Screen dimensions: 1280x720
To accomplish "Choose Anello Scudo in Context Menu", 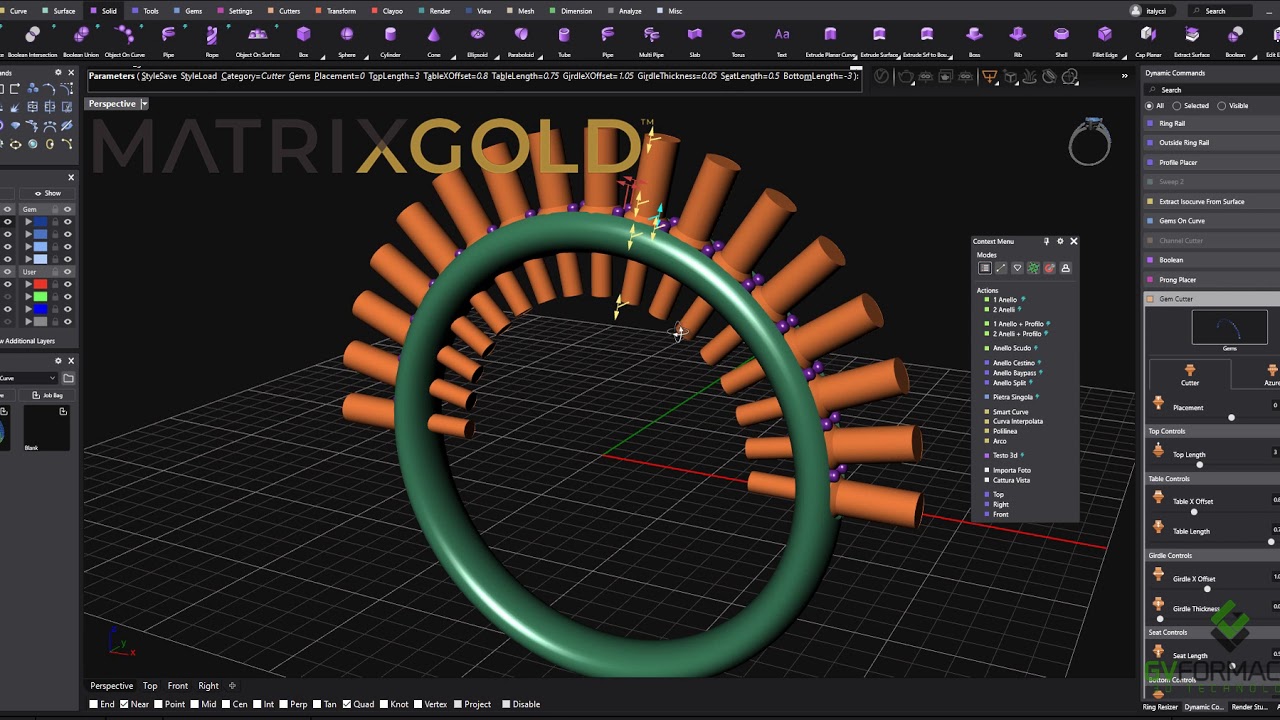I will tap(1011, 348).
